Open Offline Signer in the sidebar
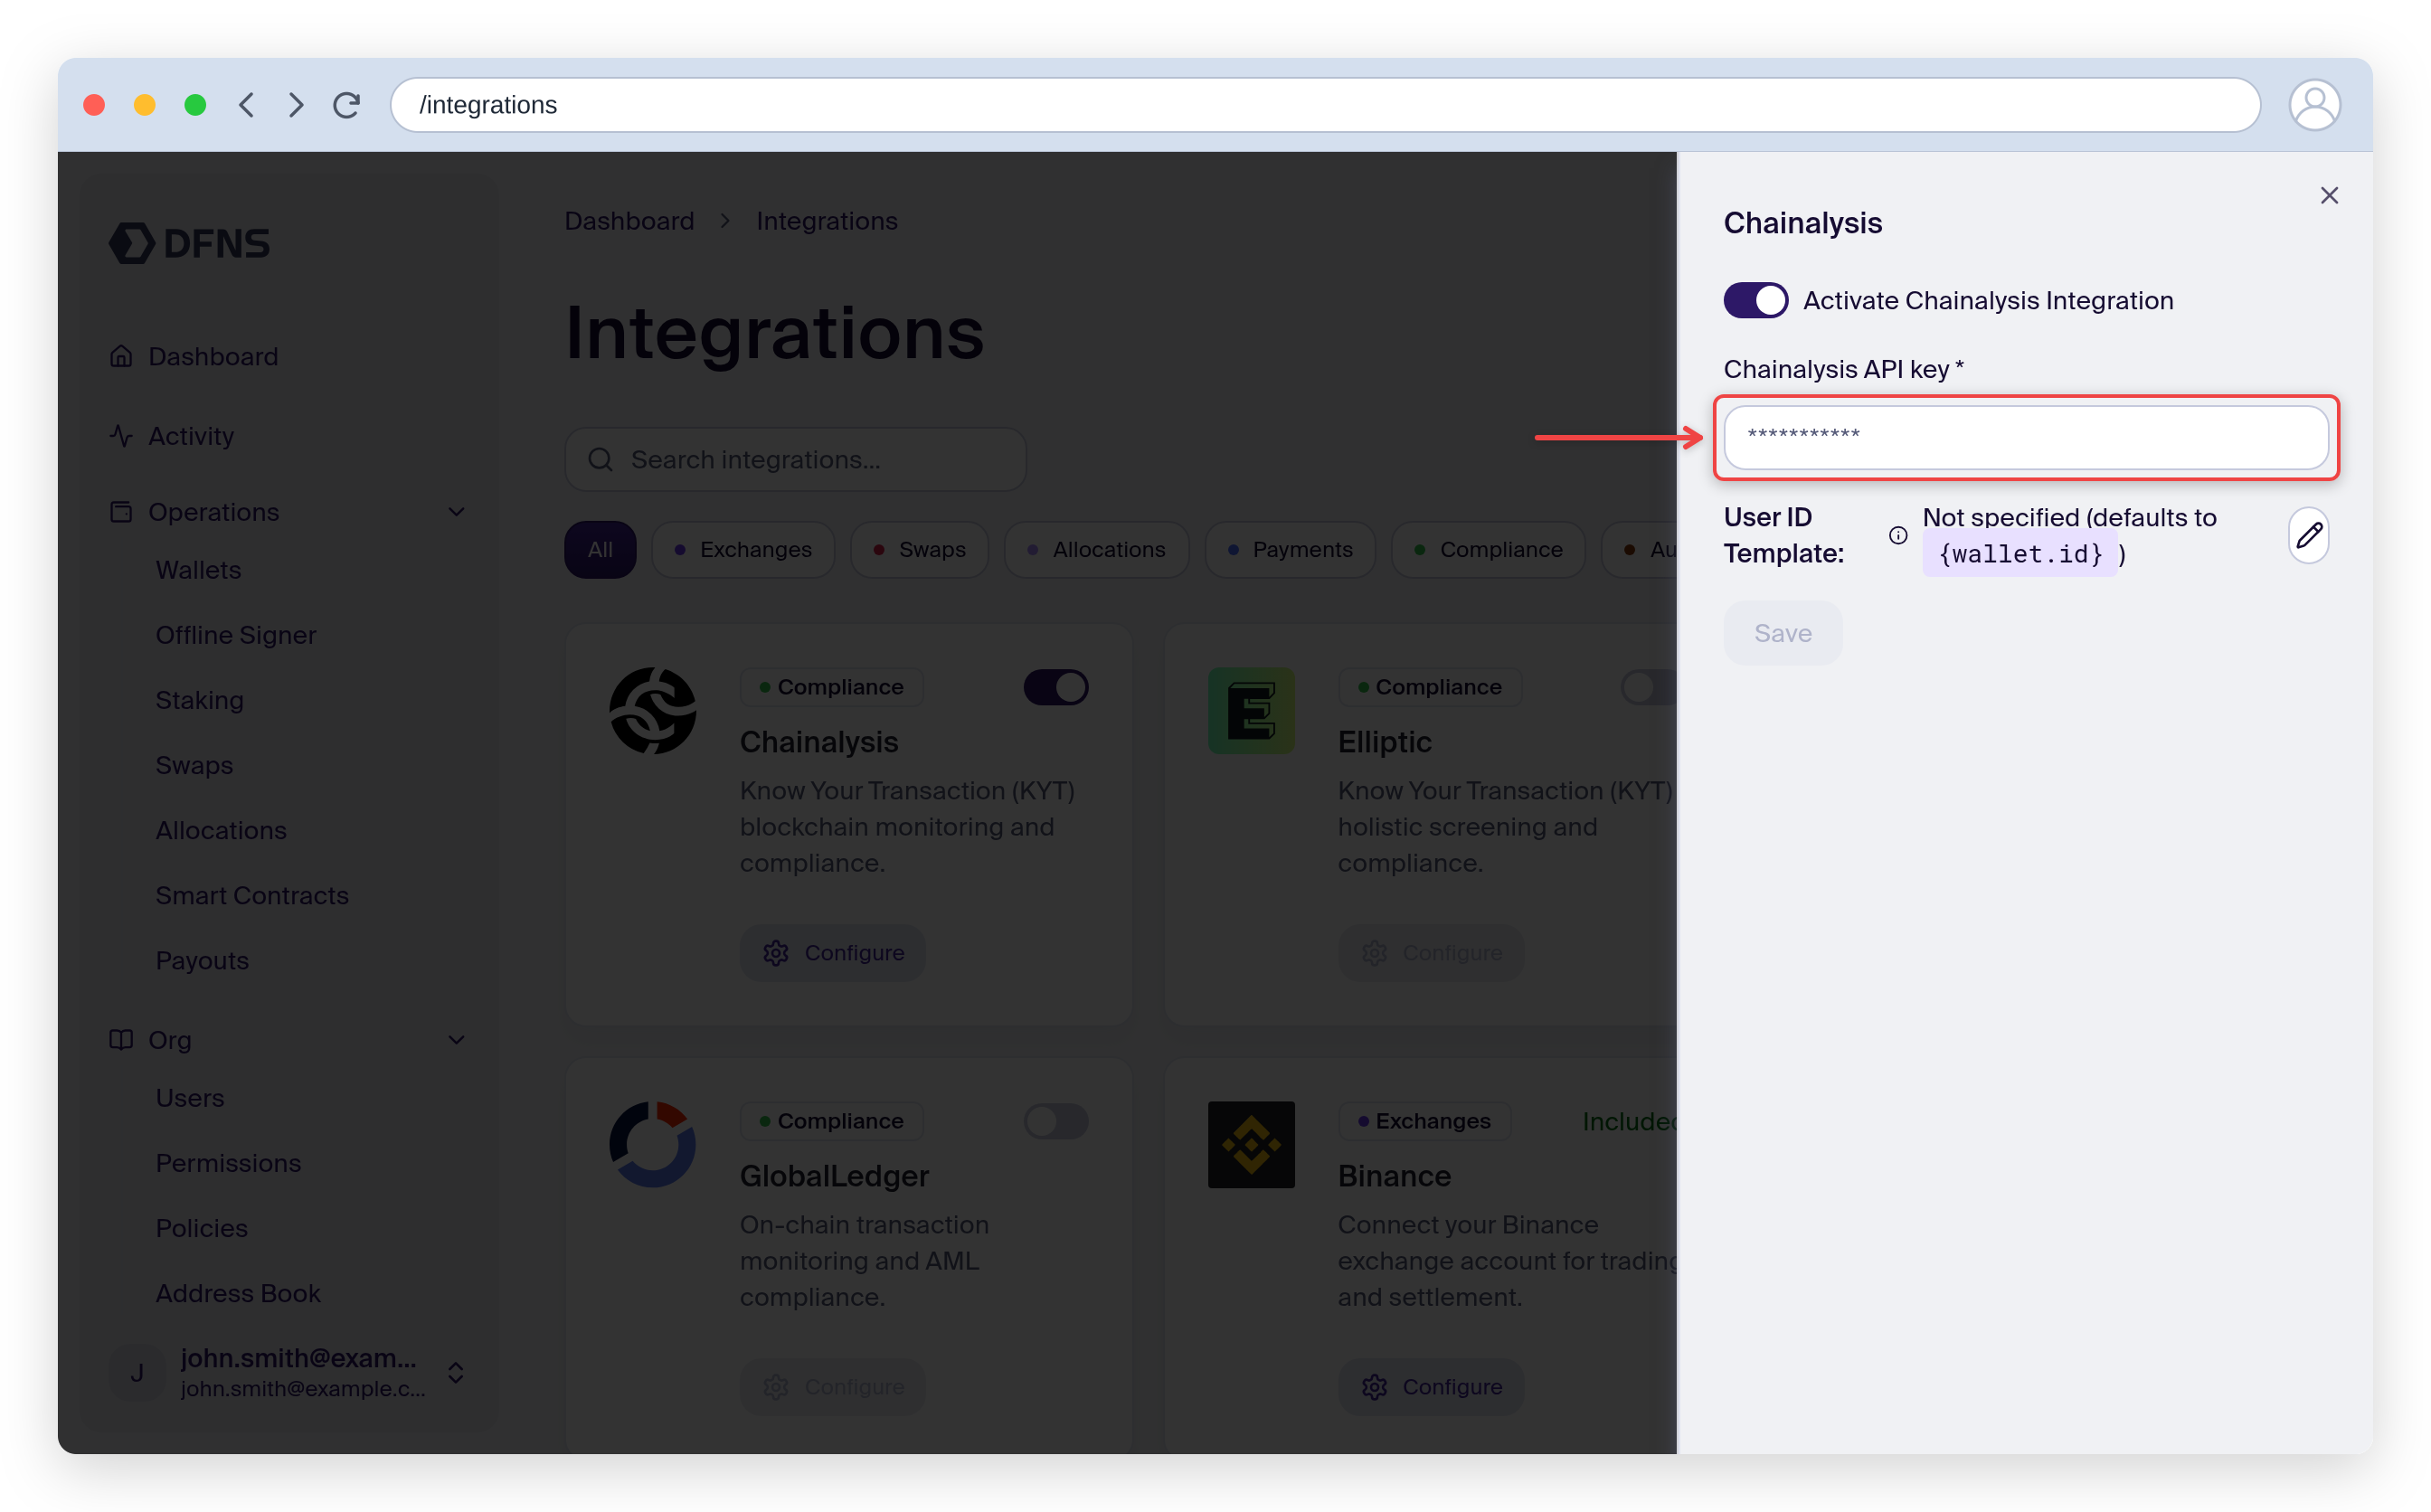This screenshot has height=1512, width=2431. [235, 635]
